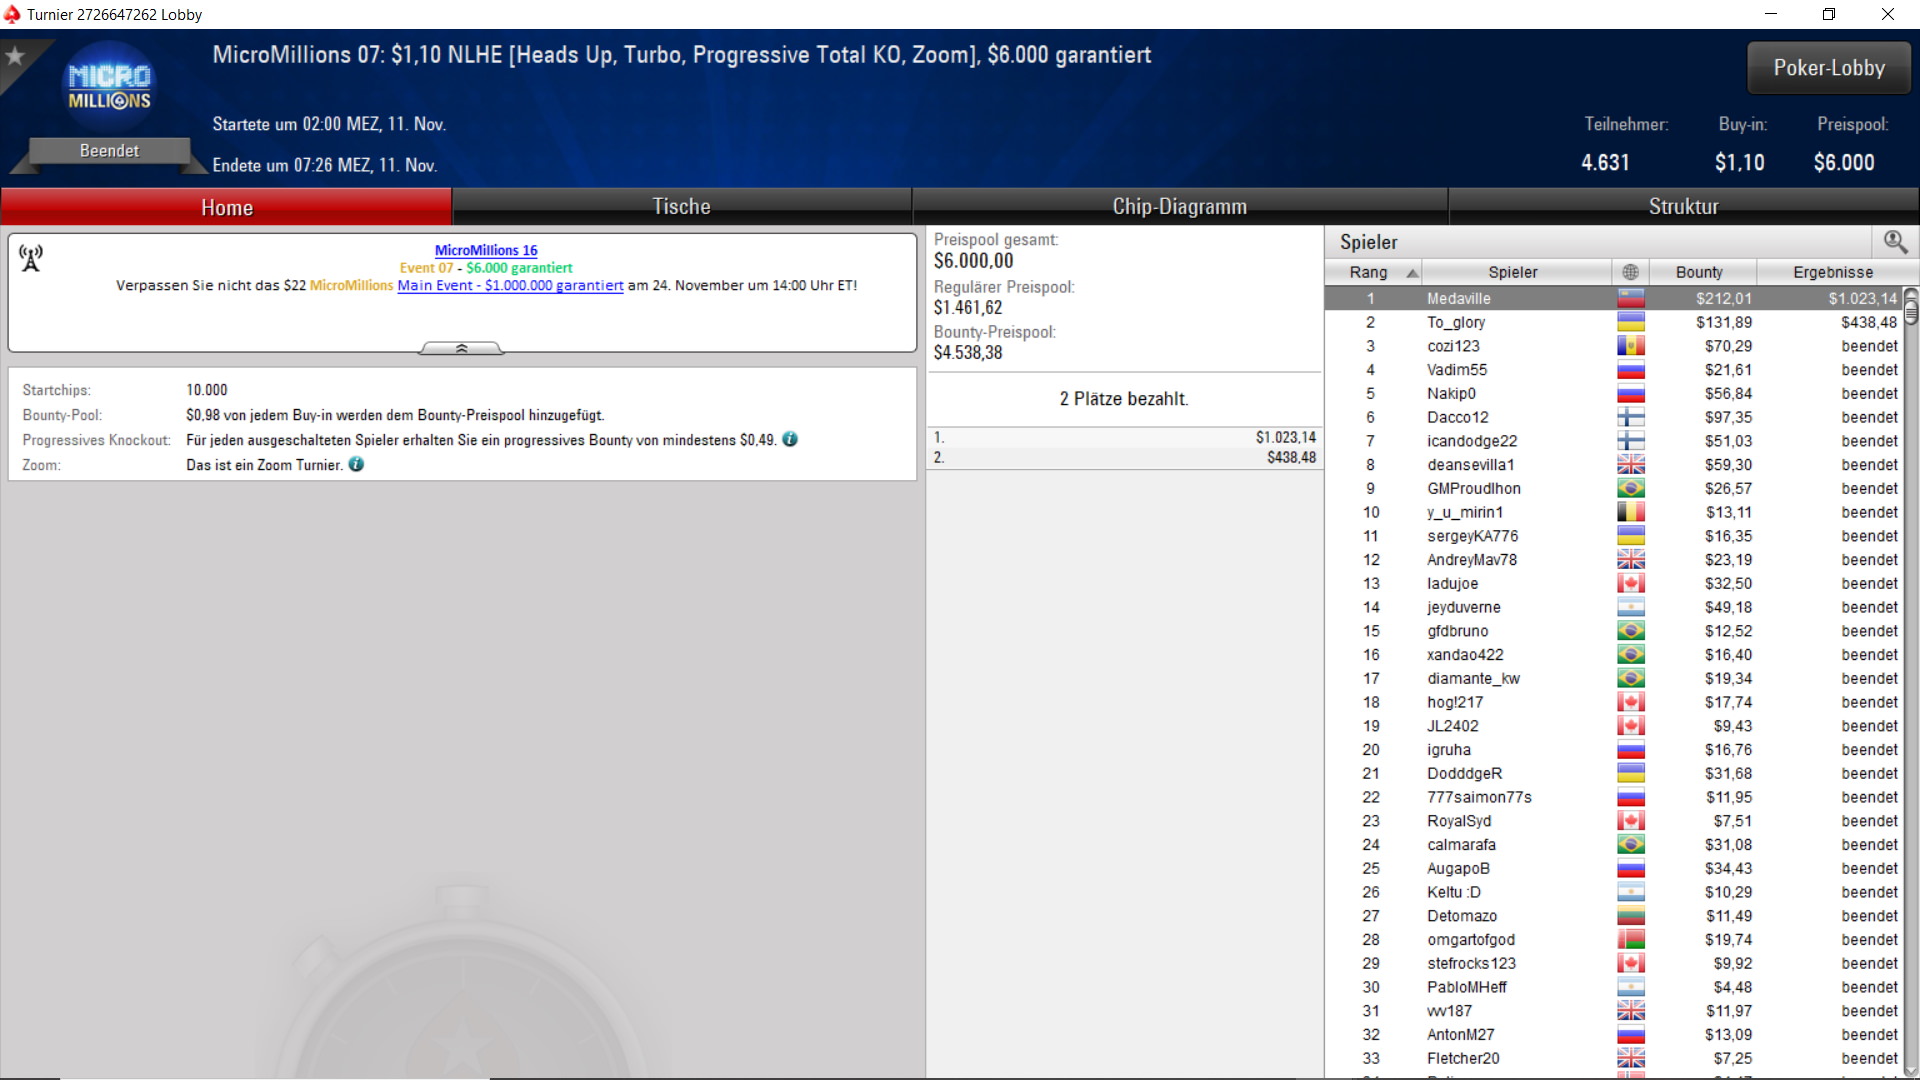Click the player search magnifier icon
The width and height of the screenshot is (1920, 1080).
1894,242
